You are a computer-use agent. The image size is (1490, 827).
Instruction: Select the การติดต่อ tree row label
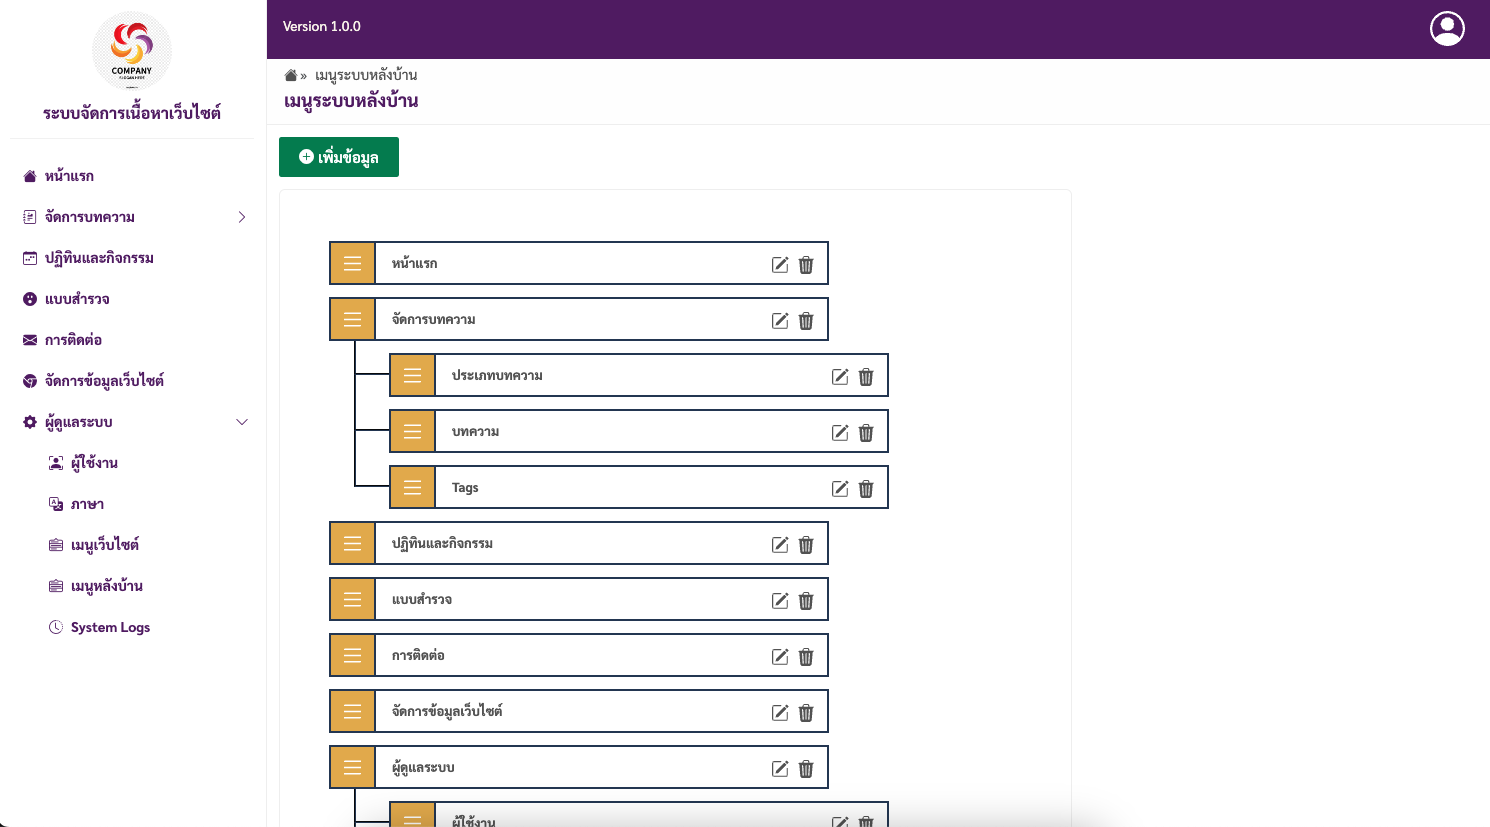click(x=418, y=655)
